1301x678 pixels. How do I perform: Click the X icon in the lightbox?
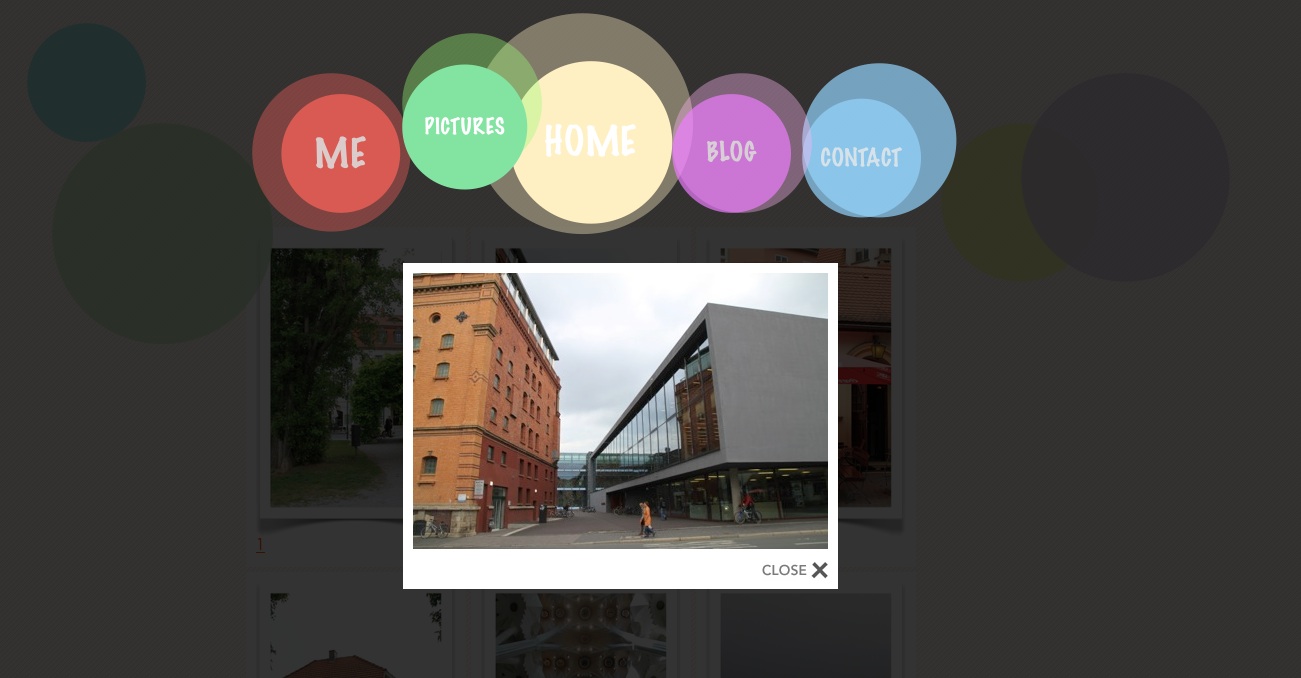click(x=820, y=570)
